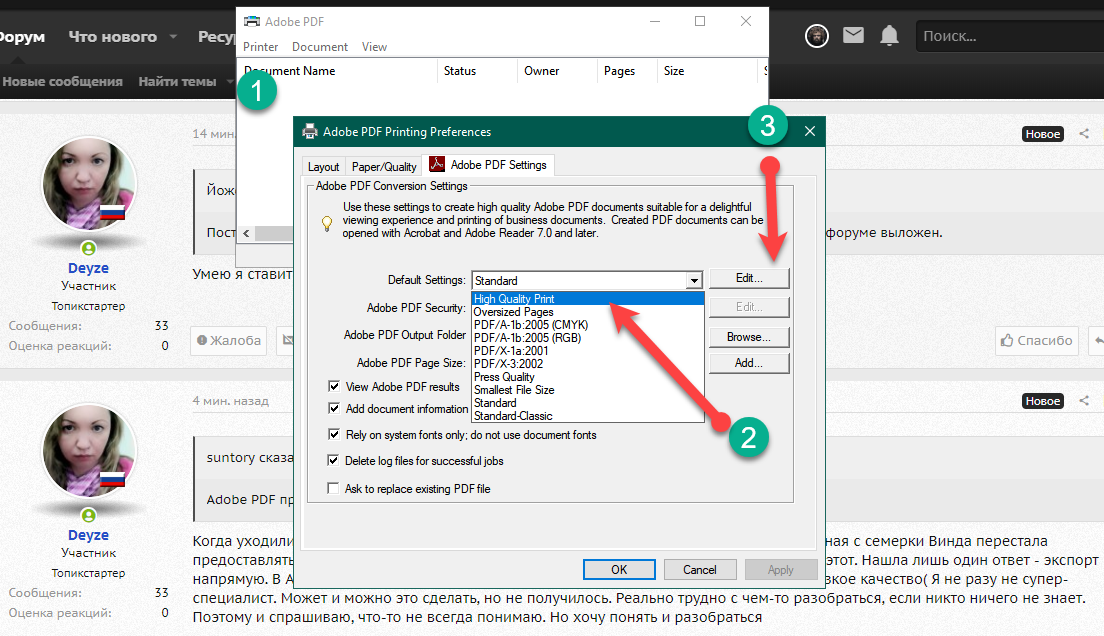Click the printer icon in Printing Preferences title

pos(310,132)
